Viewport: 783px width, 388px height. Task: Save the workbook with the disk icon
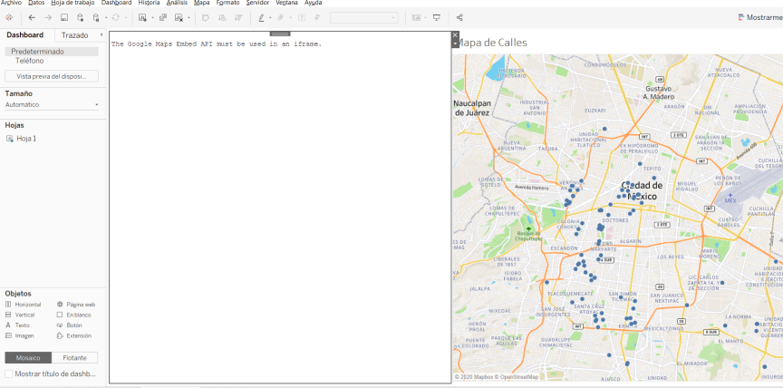pyautogui.click(x=64, y=17)
